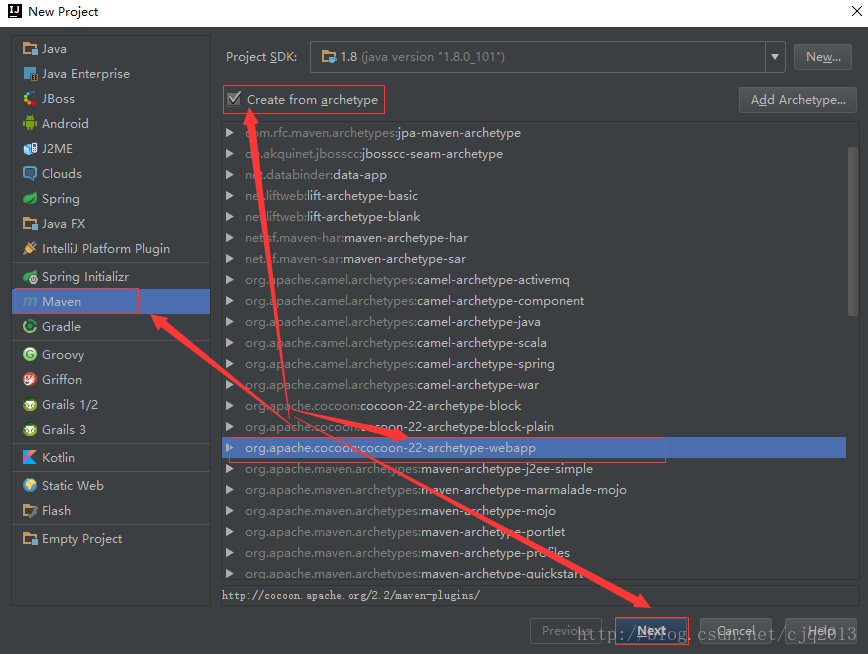This screenshot has height=654, width=868.
Task: Select the Groovy G icon
Action: 30,354
